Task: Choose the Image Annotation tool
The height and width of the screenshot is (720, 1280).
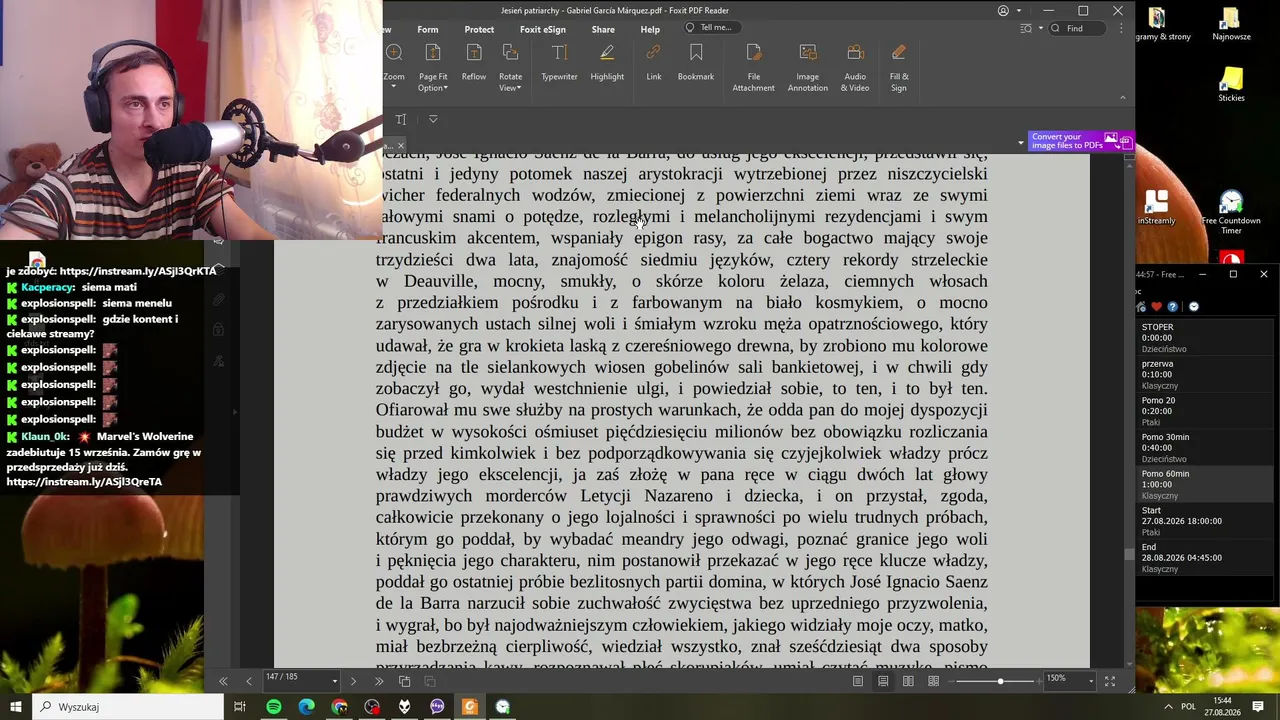Action: click(x=807, y=68)
